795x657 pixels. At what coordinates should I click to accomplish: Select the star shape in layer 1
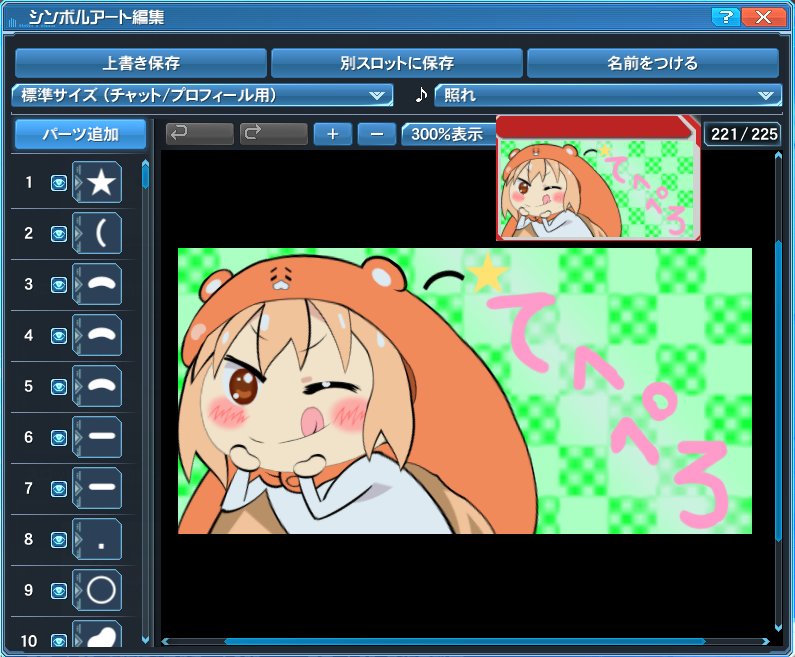point(101,182)
